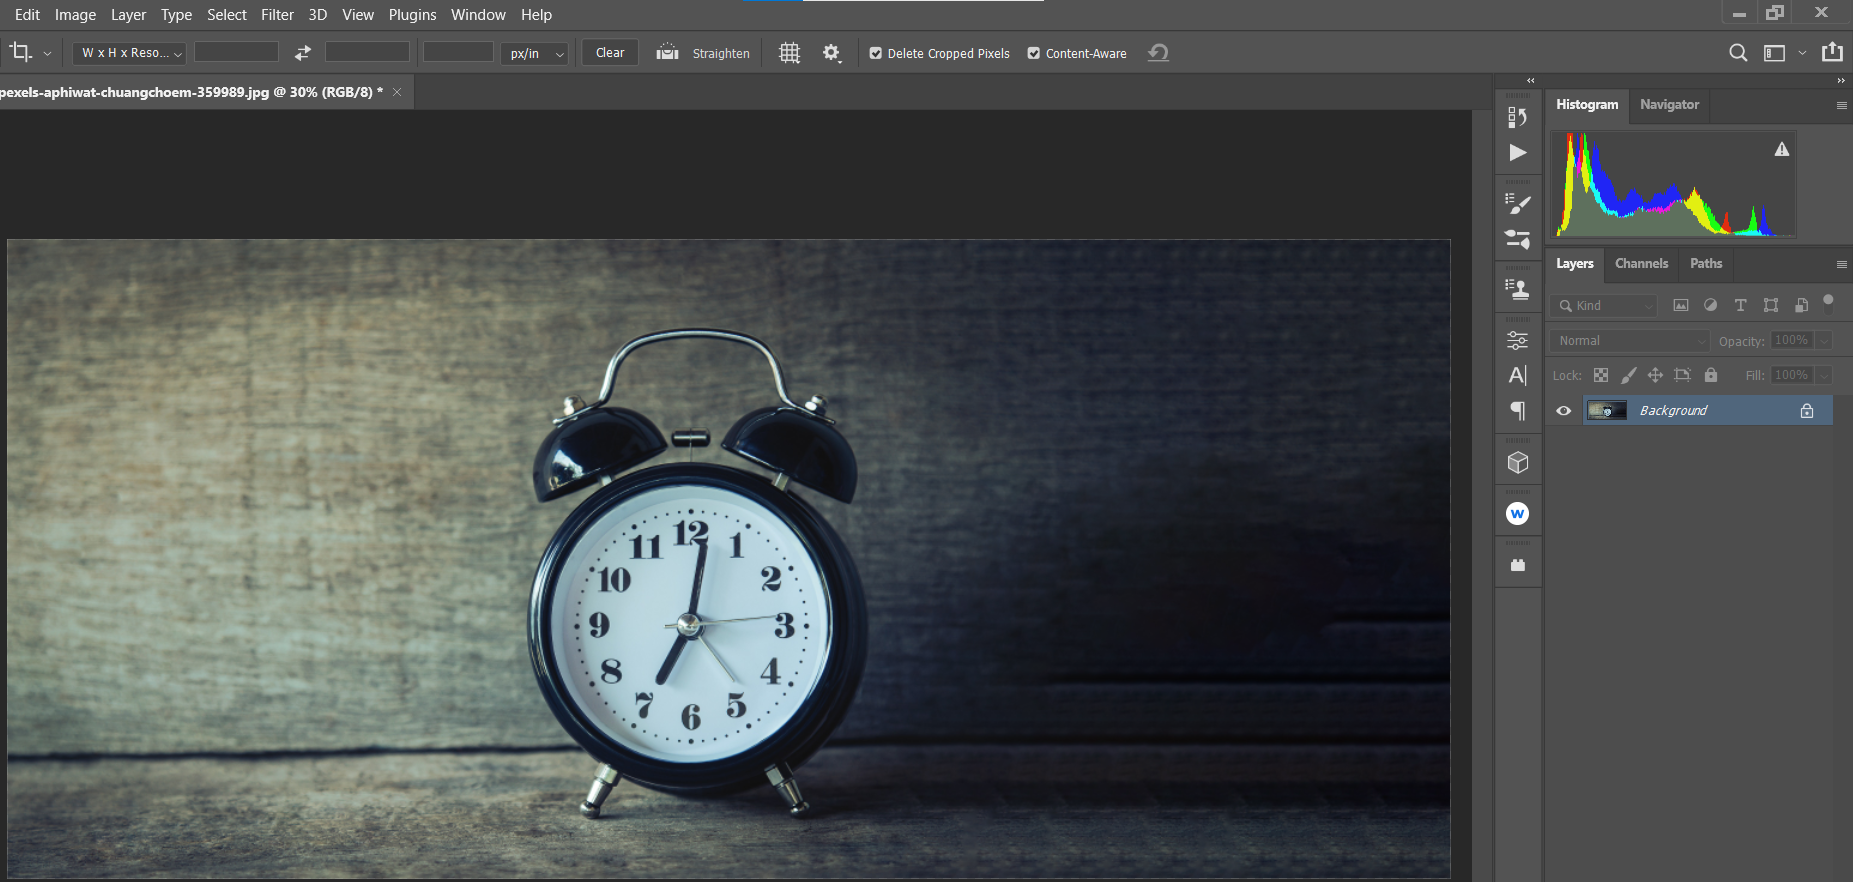Open additional crop settings gear
Image resolution: width=1853 pixels, height=882 pixels.
point(831,53)
